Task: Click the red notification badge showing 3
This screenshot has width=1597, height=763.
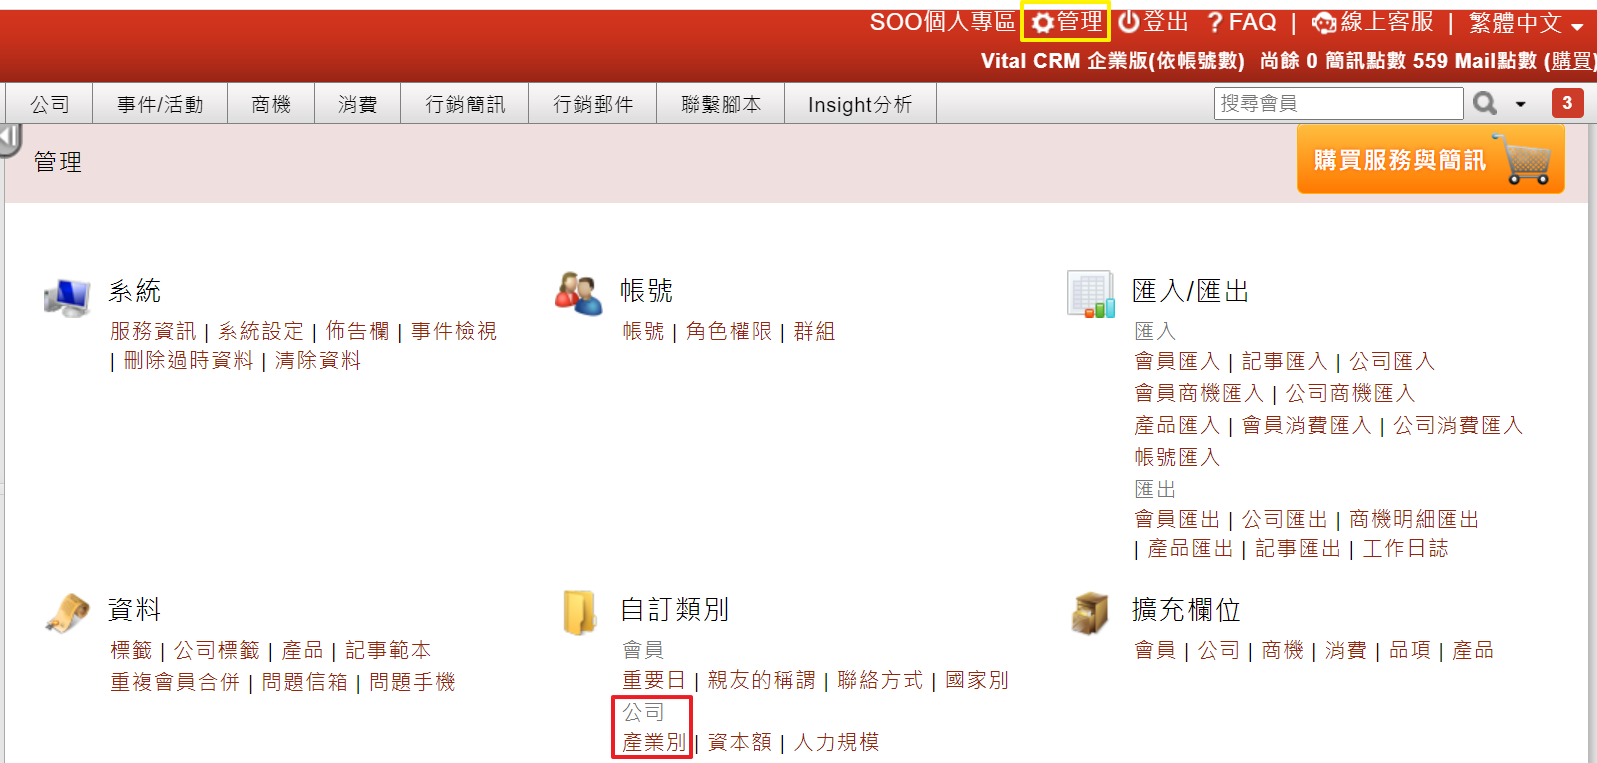Action: pyautogui.click(x=1567, y=103)
